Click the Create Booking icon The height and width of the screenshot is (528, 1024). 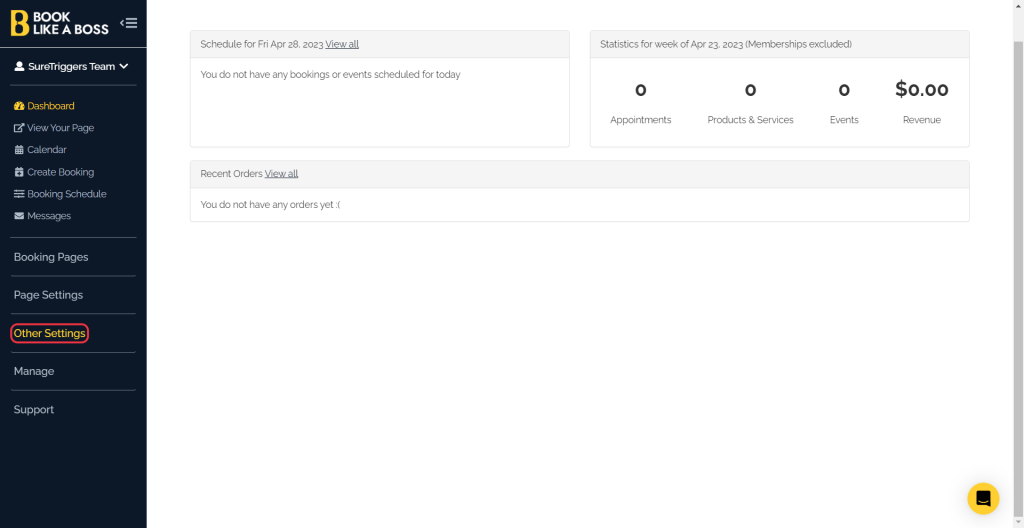(x=19, y=172)
